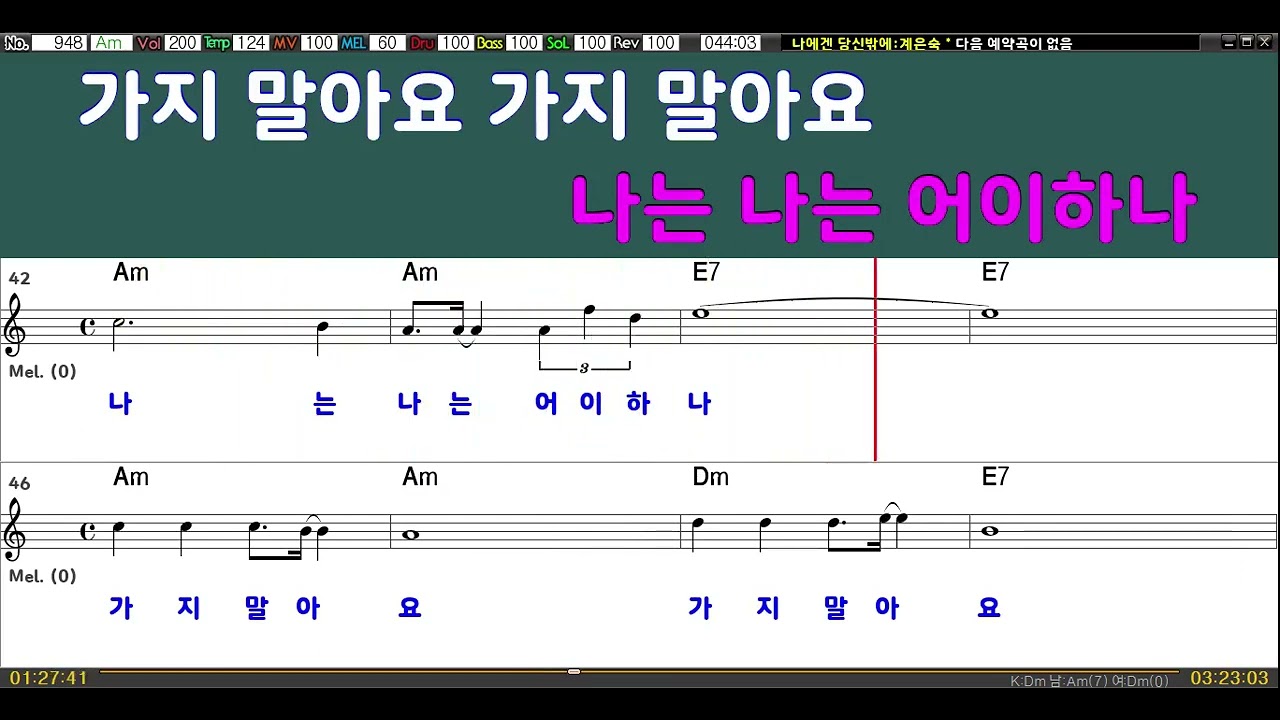This screenshot has width=1280, height=720.
Task: Click the Temp value field showing 124
Action: (251, 43)
